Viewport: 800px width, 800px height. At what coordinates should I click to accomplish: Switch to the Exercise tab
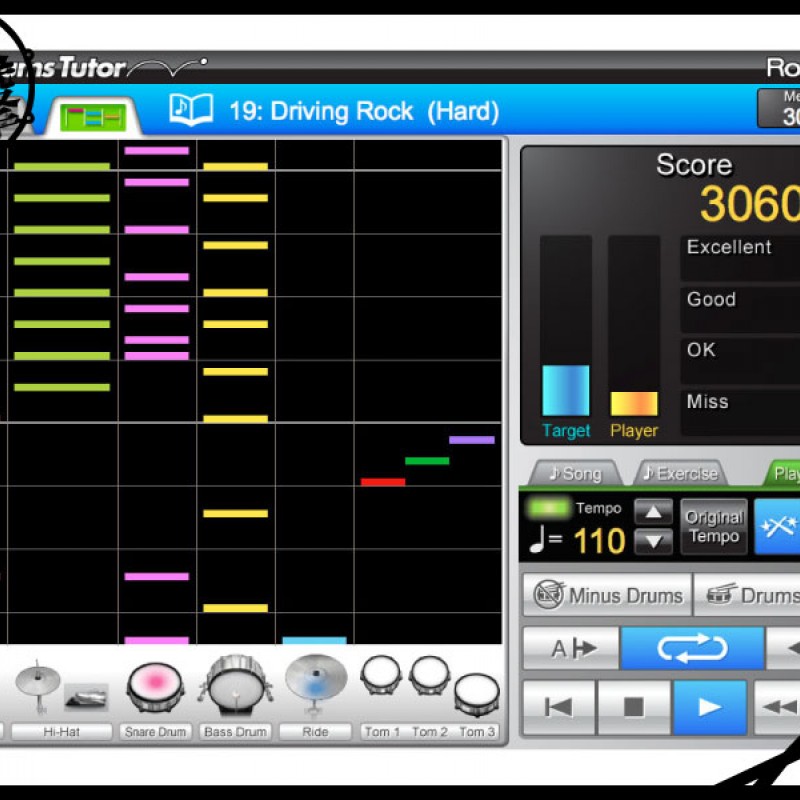click(681, 473)
